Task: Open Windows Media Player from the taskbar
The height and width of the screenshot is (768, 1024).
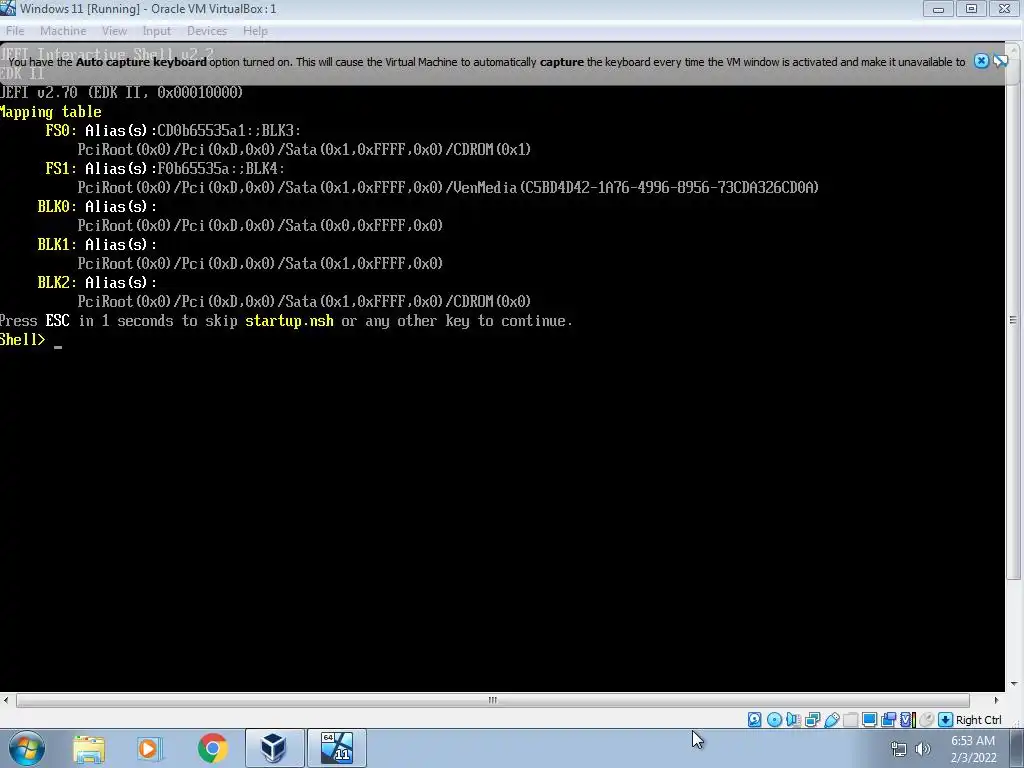Action: click(x=150, y=748)
